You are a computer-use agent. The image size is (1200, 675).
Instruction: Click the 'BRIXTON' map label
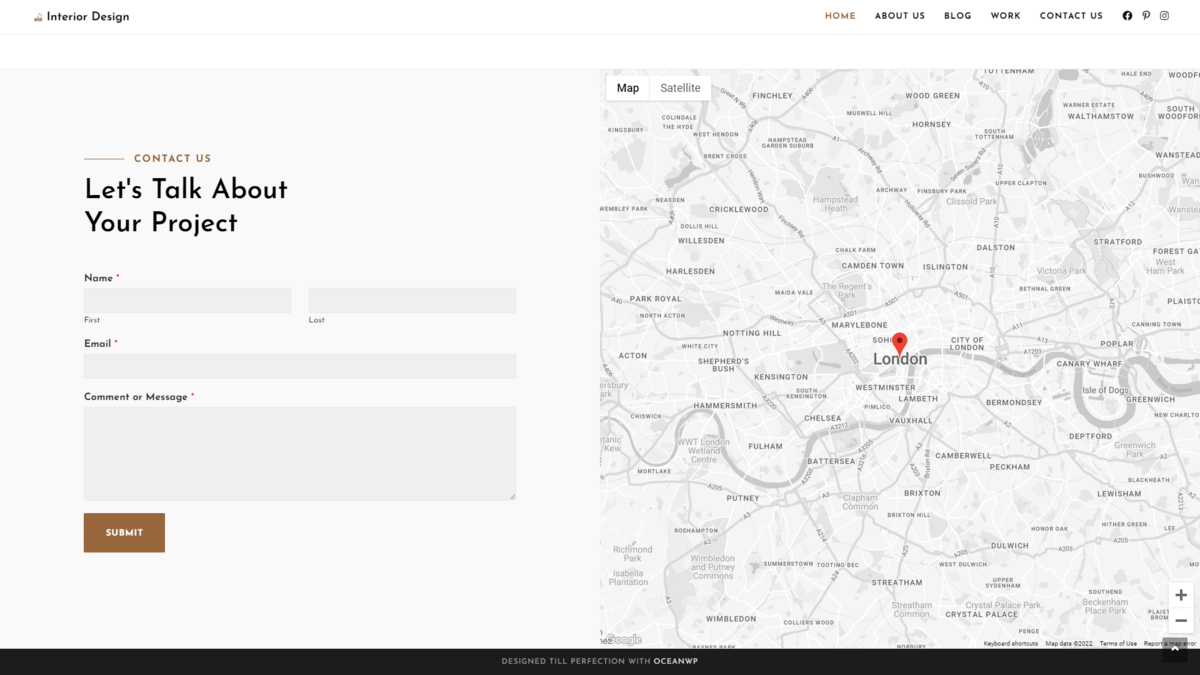pos(922,493)
